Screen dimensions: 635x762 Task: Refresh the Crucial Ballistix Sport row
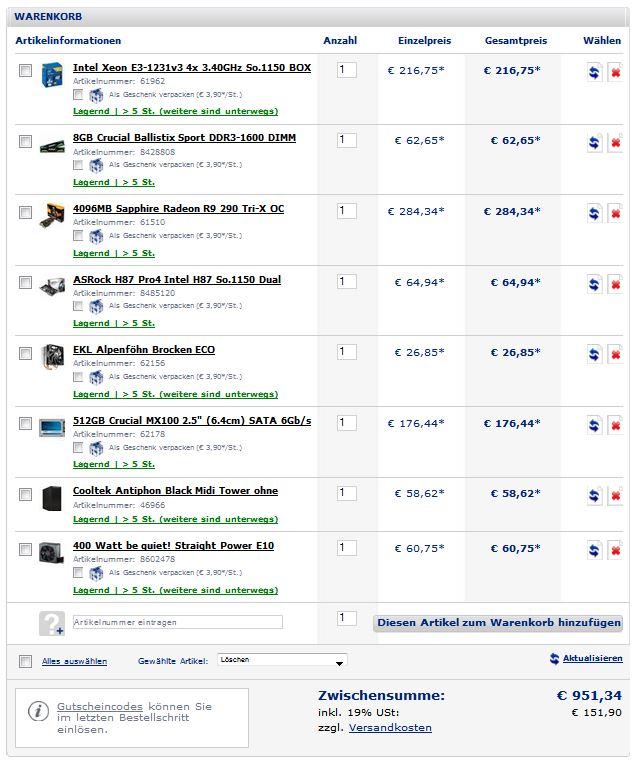[x=594, y=143]
